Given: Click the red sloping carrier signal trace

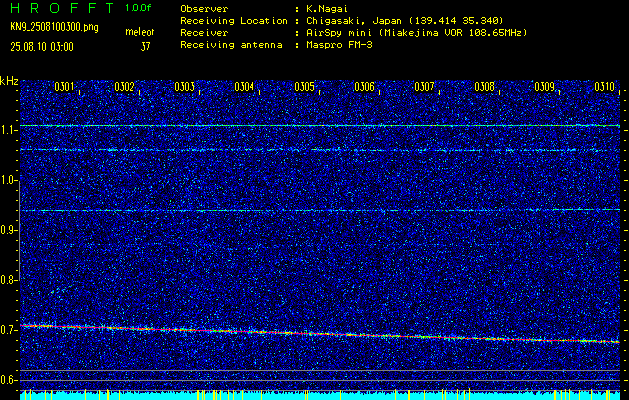Looking at the screenshot, I should pyautogui.click(x=320, y=333).
